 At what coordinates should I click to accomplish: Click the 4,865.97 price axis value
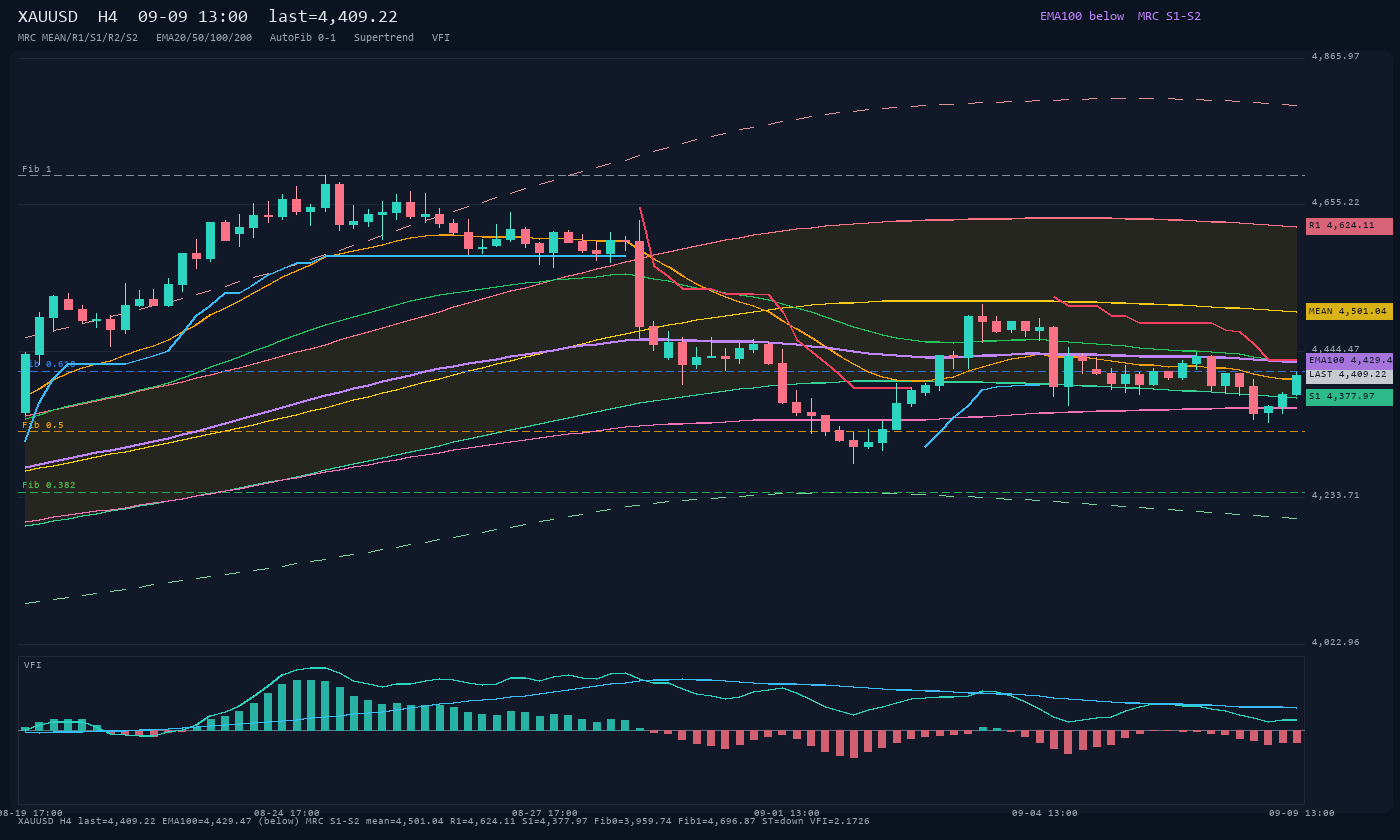(x=1336, y=57)
